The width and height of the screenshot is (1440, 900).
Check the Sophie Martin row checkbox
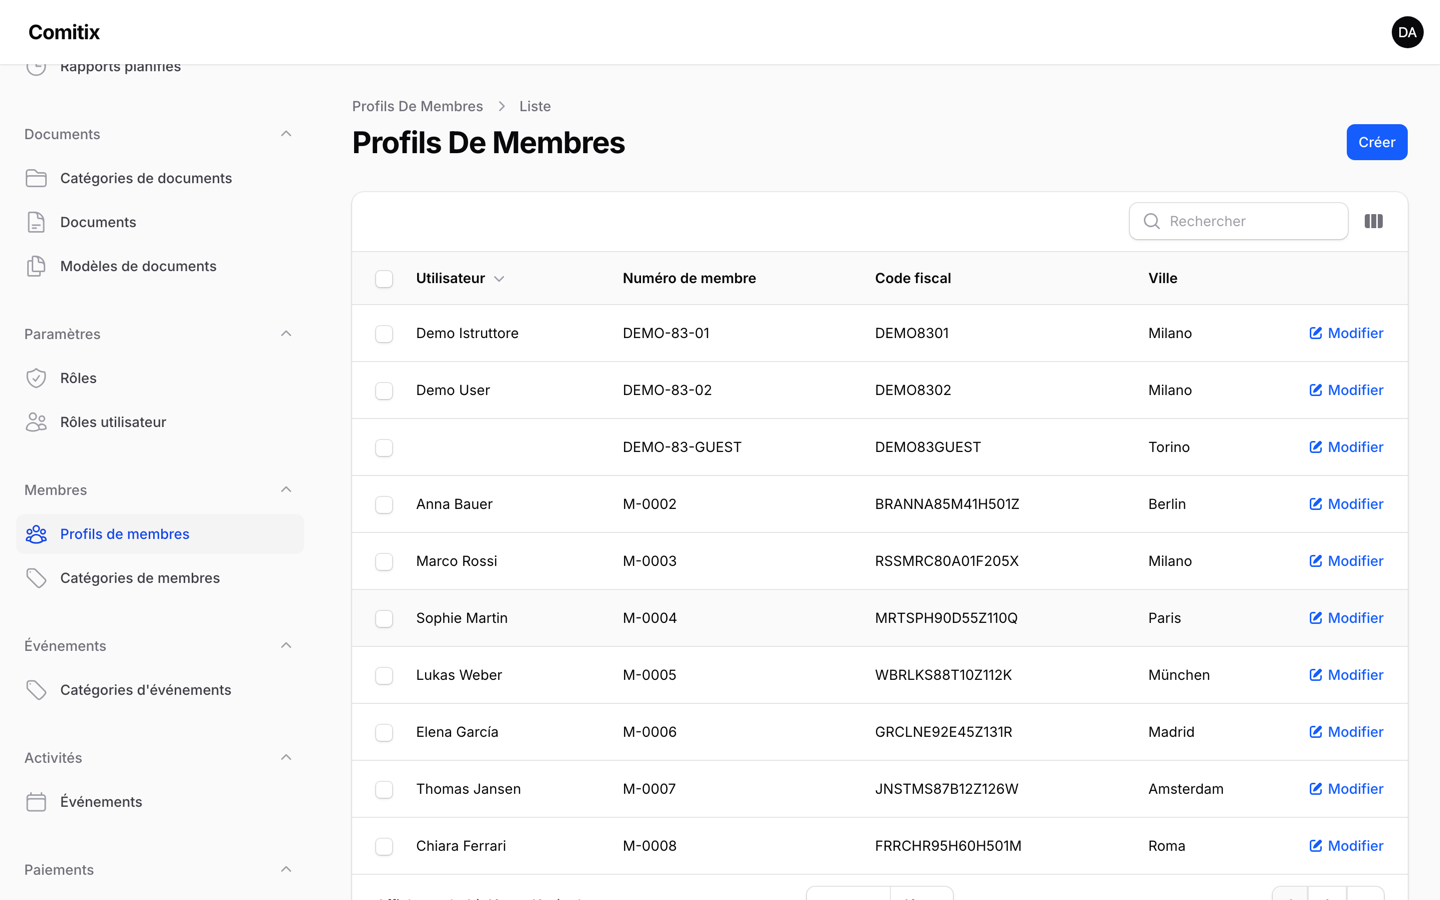point(384,619)
